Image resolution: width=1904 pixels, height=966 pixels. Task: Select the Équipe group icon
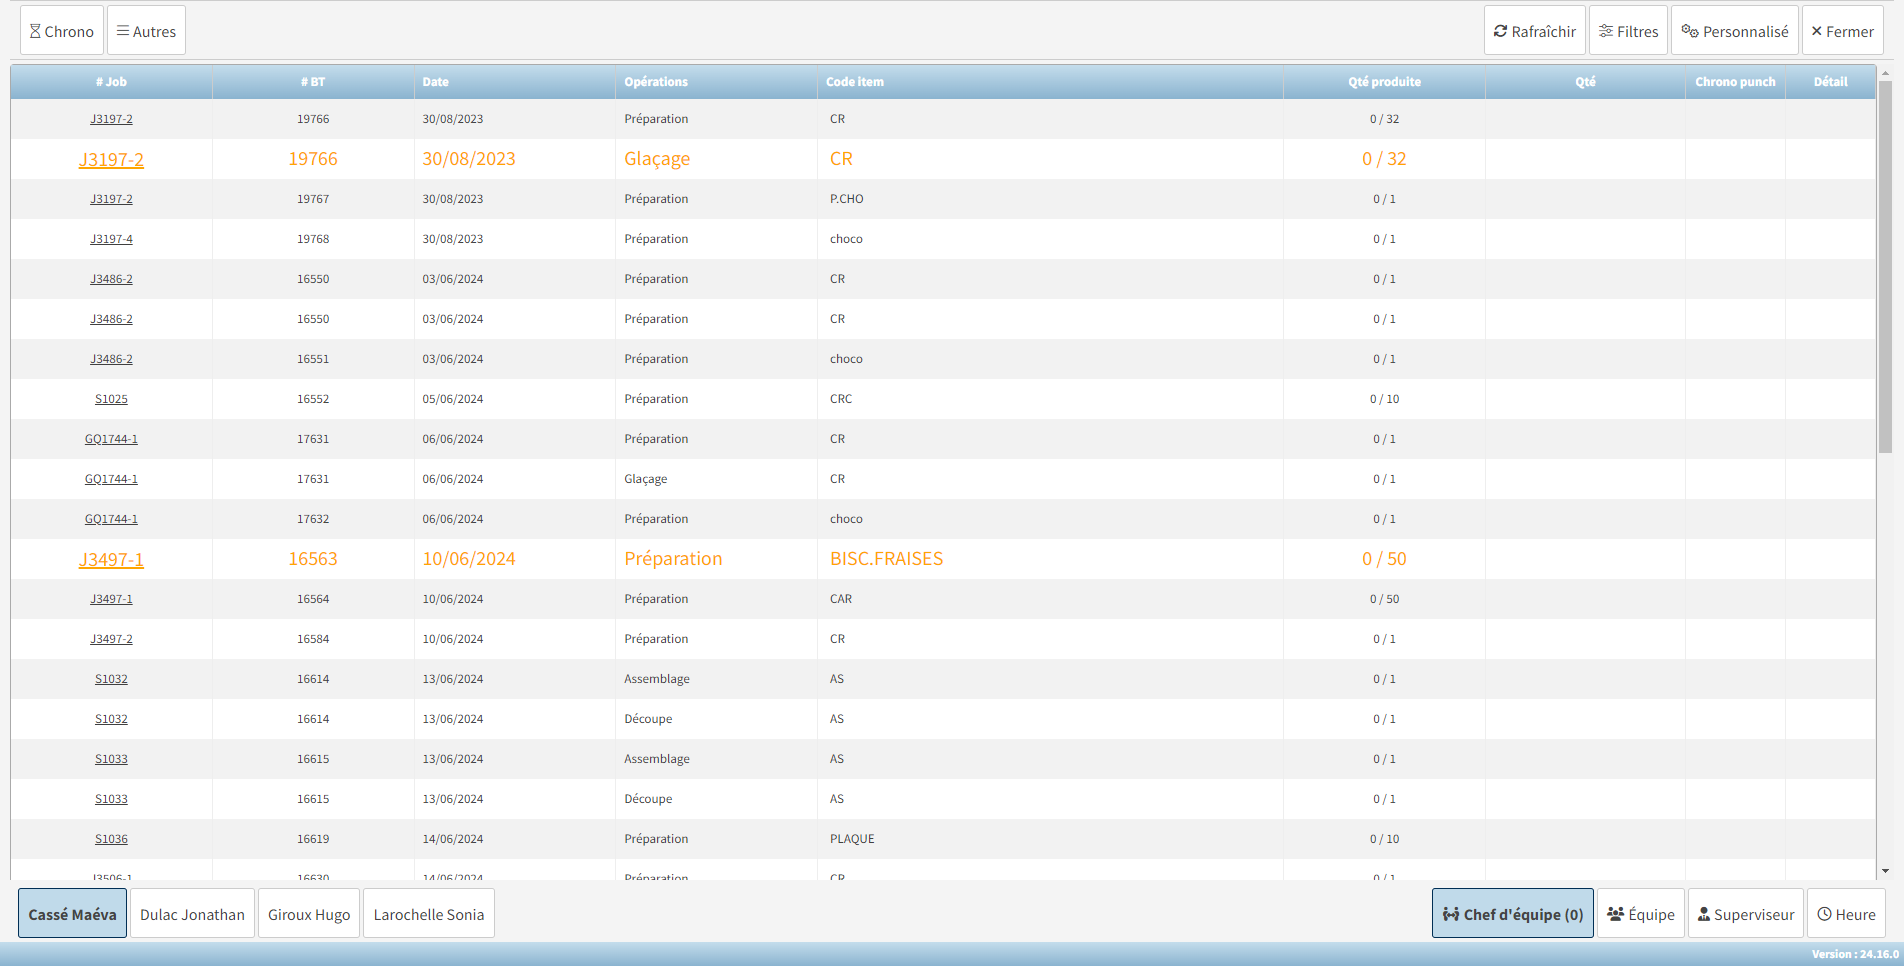[x=1615, y=914]
